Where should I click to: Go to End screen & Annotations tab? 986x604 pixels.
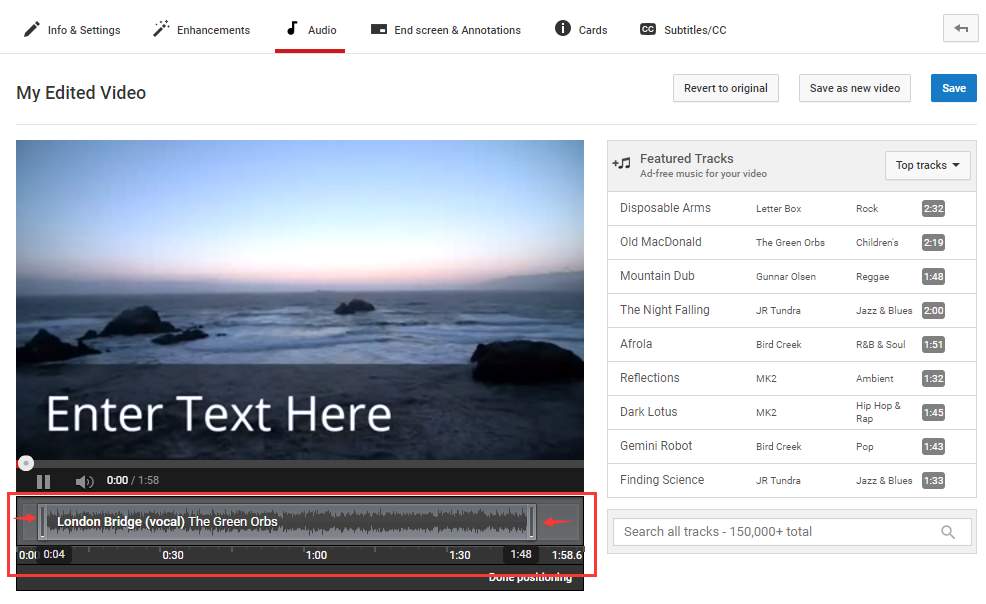tap(445, 30)
